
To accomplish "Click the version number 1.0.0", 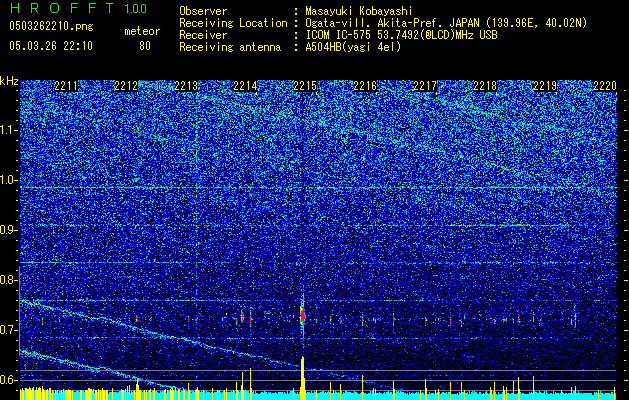I will [x=136, y=8].
